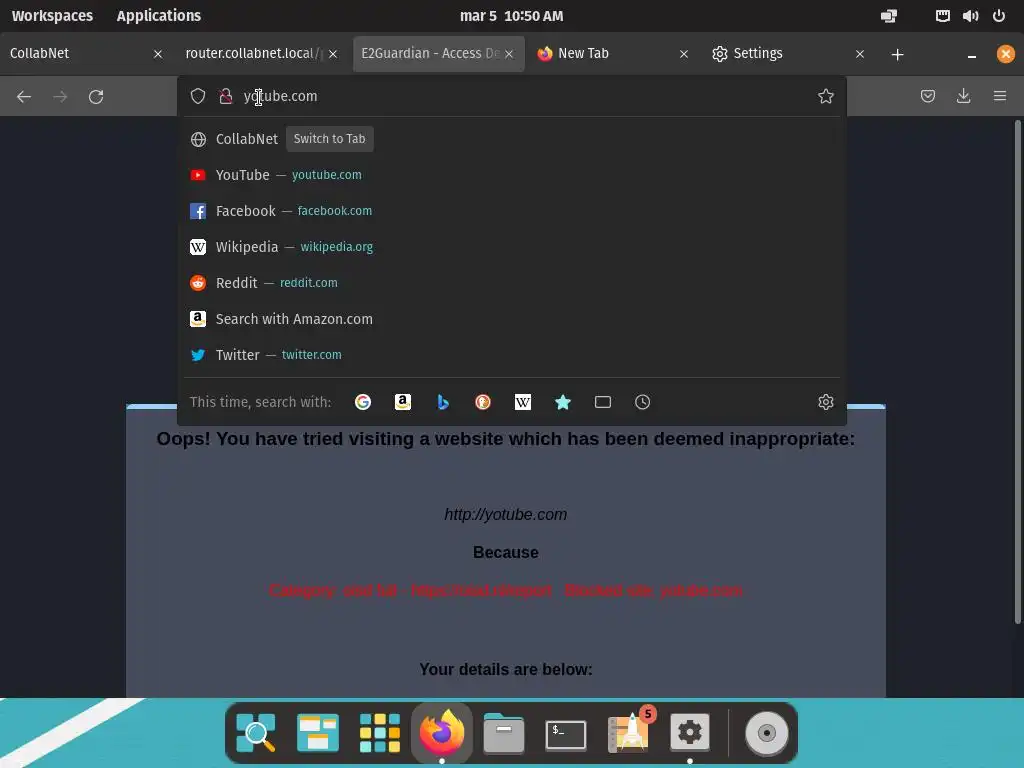Open the connection-not-secure lock icon
The width and height of the screenshot is (1024, 768).
pos(226,96)
